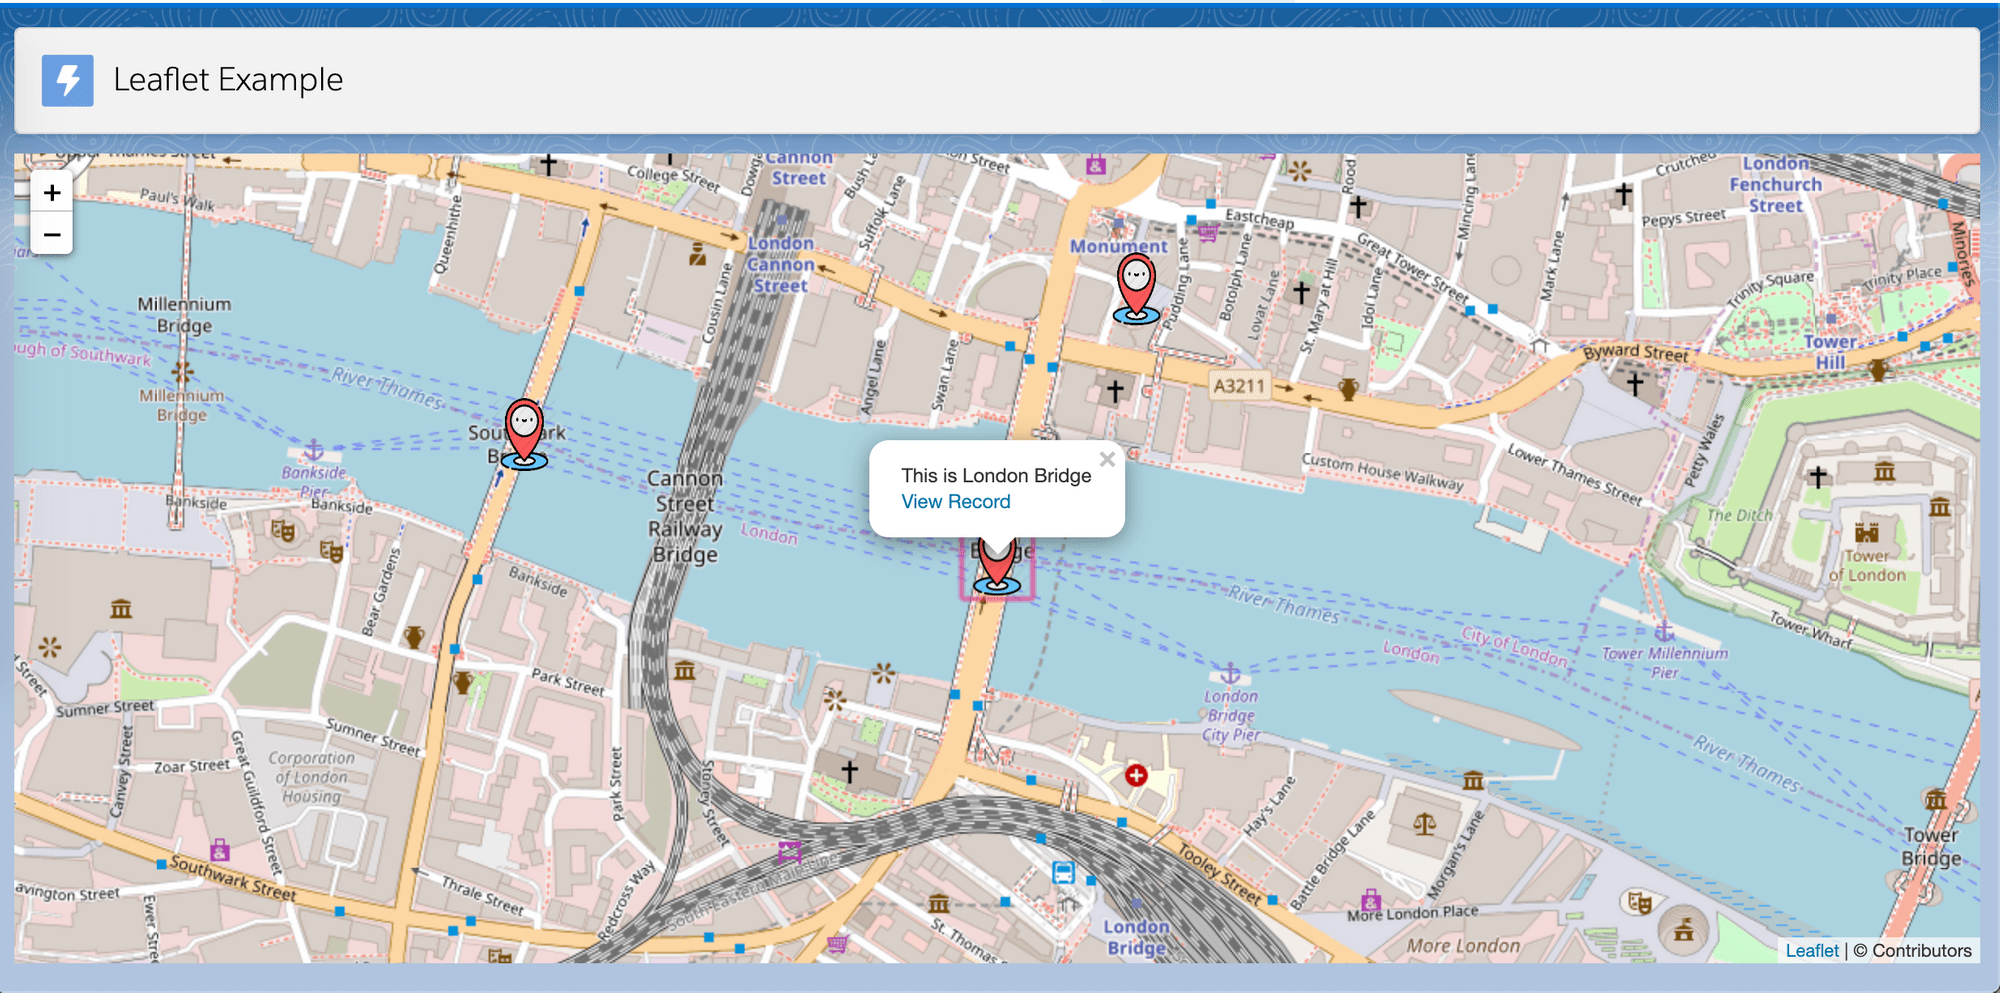Image resolution: width=2000 pixels, height=993 pixels.
Task: Click the Byward Street label
Action: [1635, 352]
